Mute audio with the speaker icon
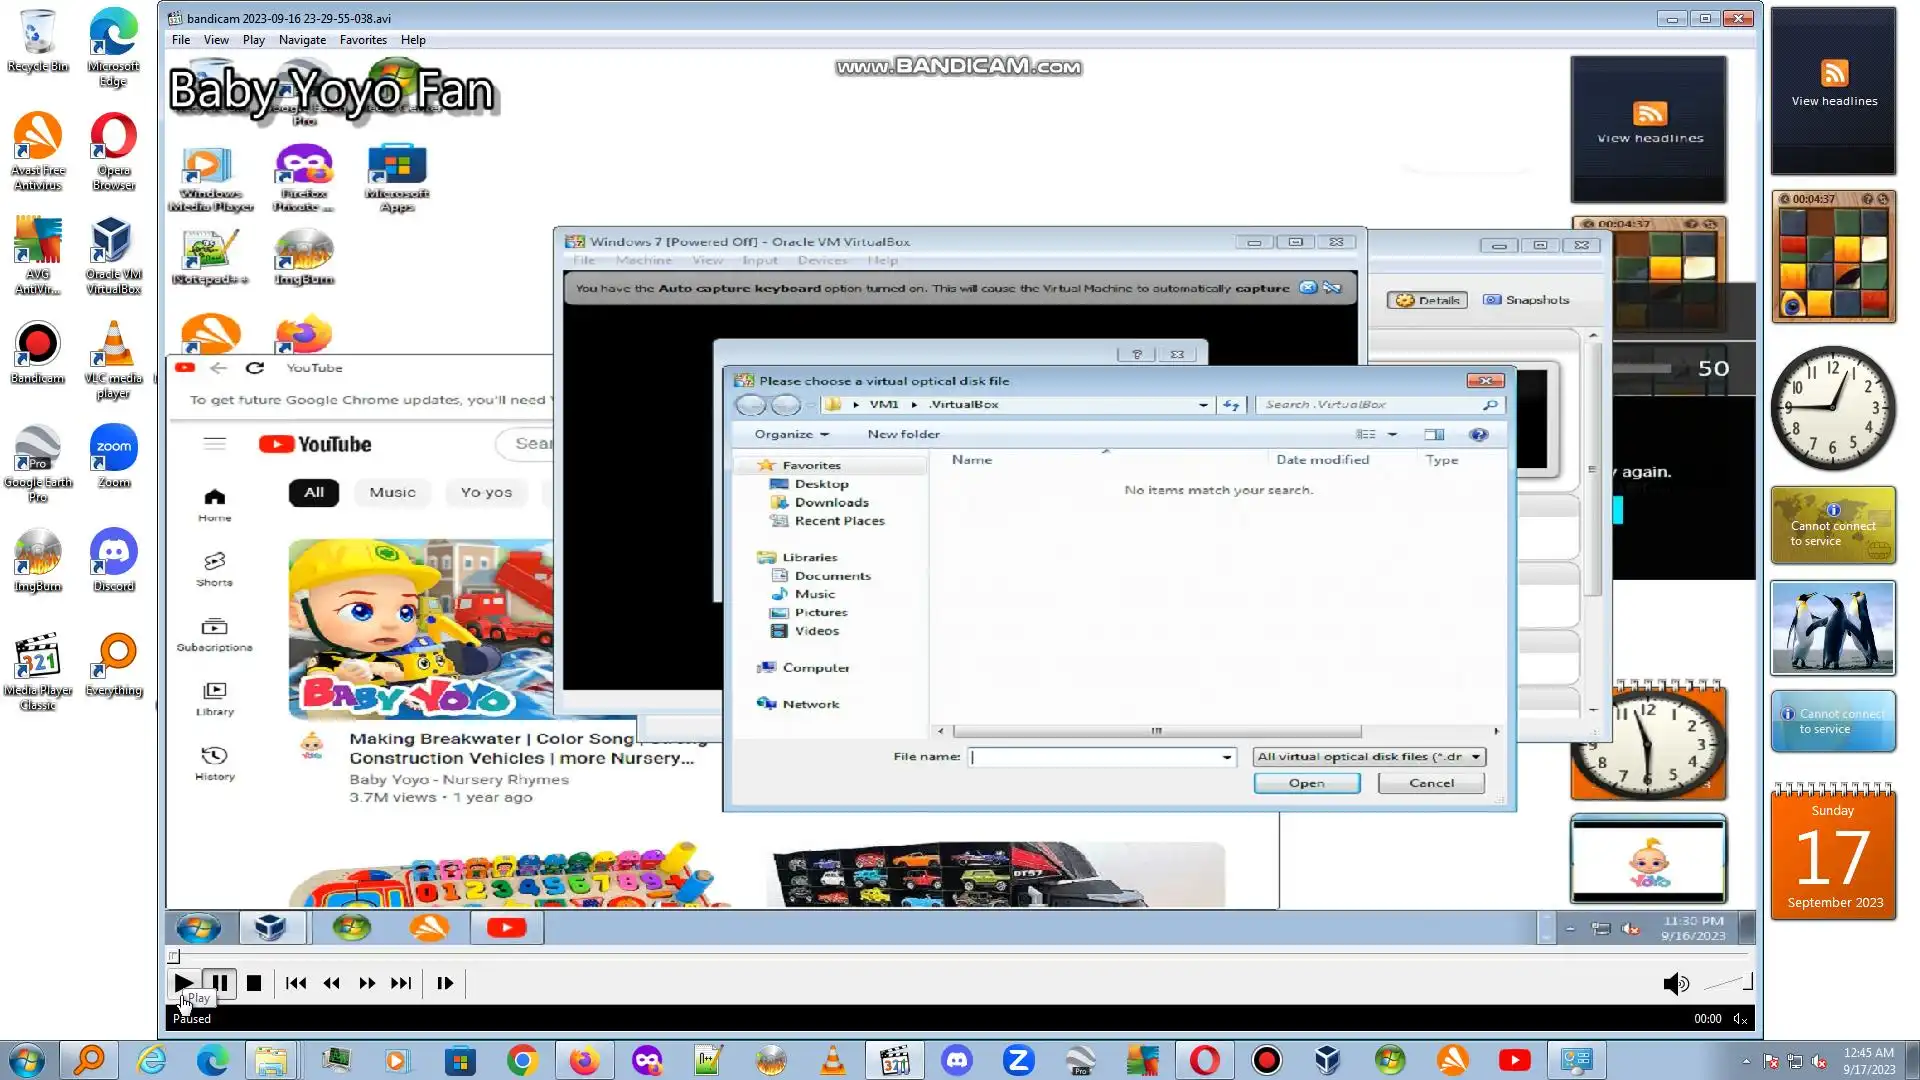This screenshot has height=1080, width=1920. 1675,984
